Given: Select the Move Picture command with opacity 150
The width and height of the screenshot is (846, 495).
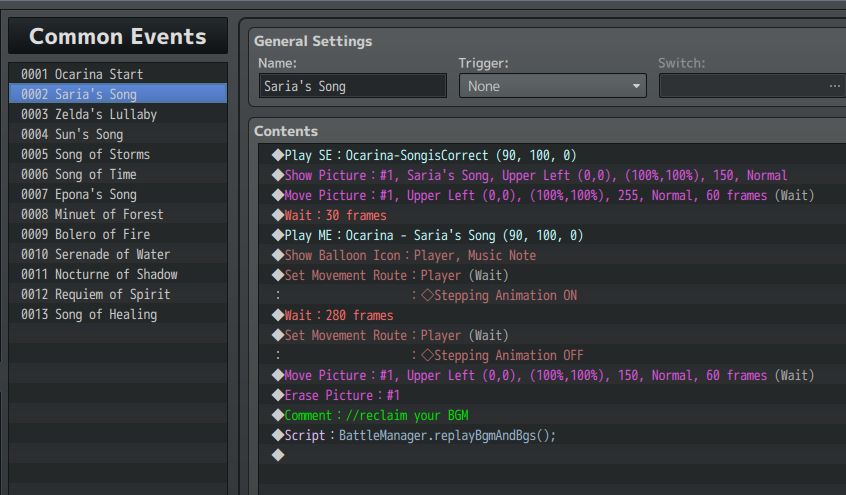Looking at the screenshot, I should pyautogui.click(x=552, y=375).
